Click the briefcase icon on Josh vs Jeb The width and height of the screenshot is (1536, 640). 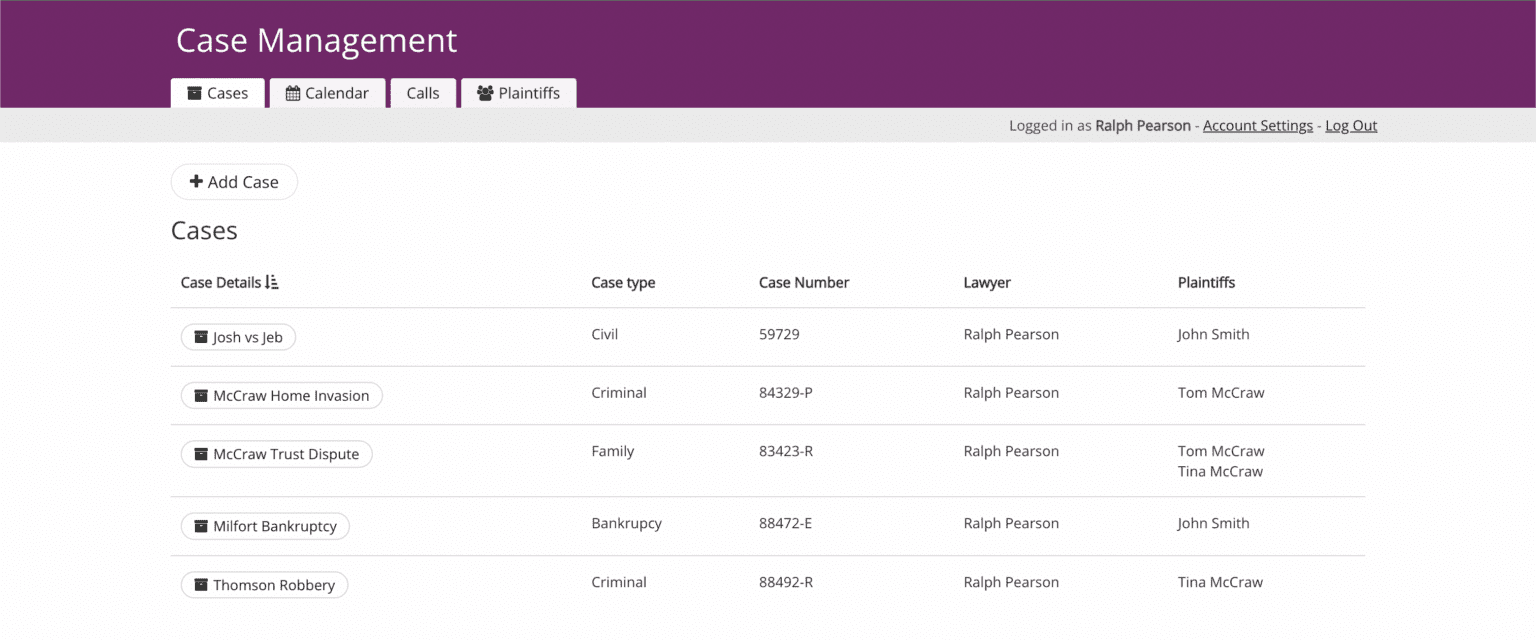[199, 337]
